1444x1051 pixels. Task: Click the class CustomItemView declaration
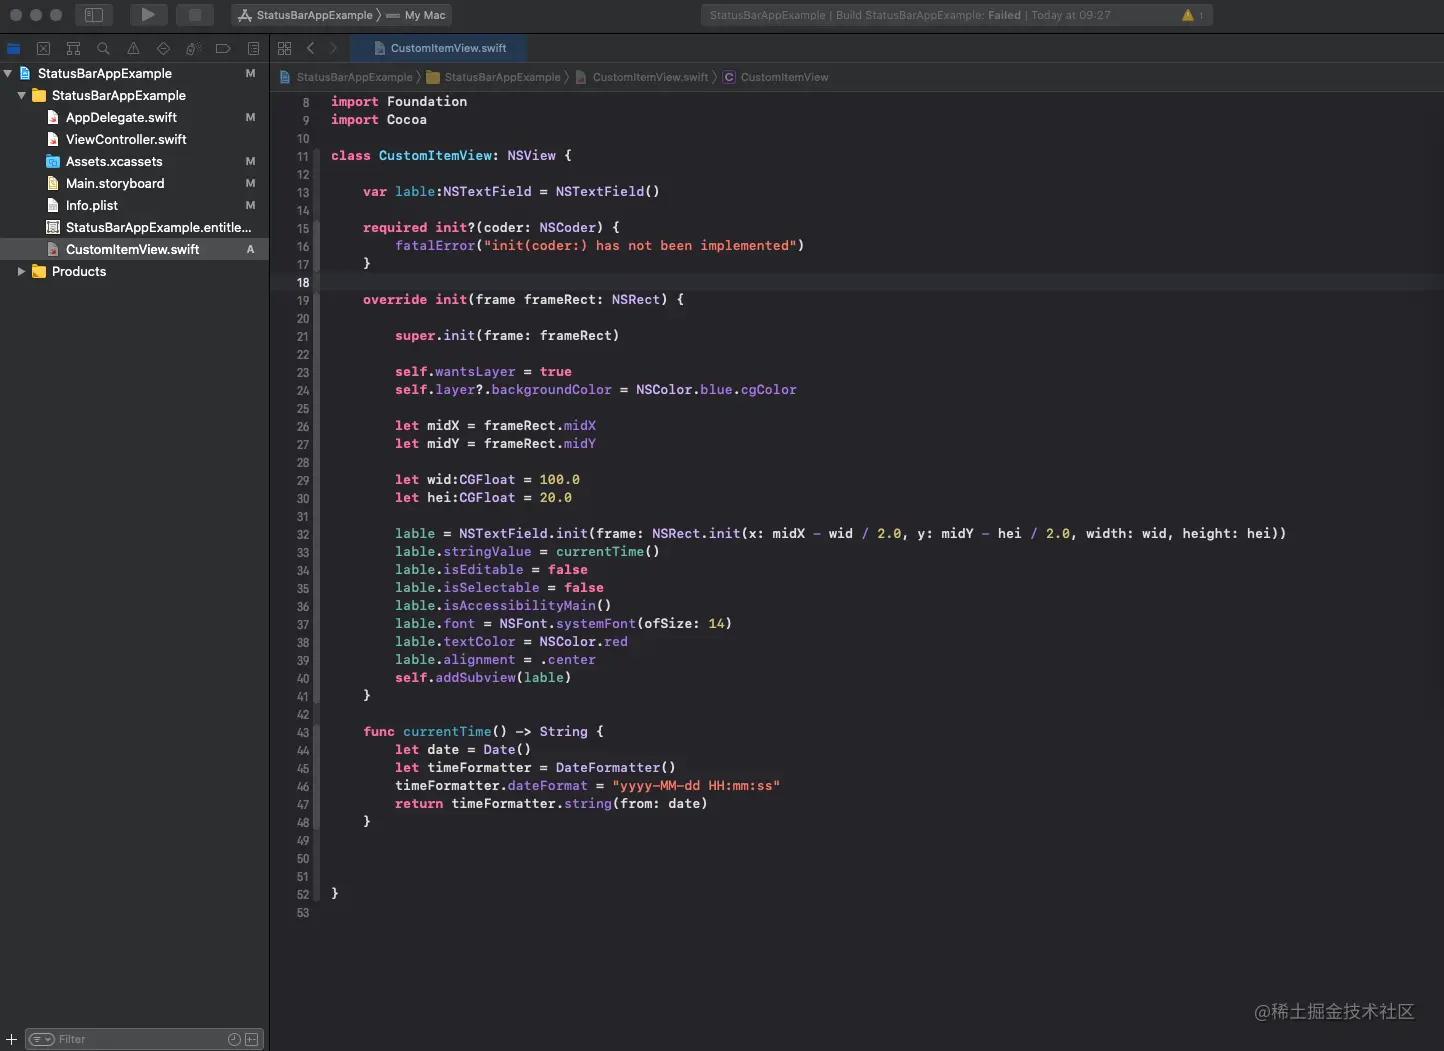tap(451, 155)
